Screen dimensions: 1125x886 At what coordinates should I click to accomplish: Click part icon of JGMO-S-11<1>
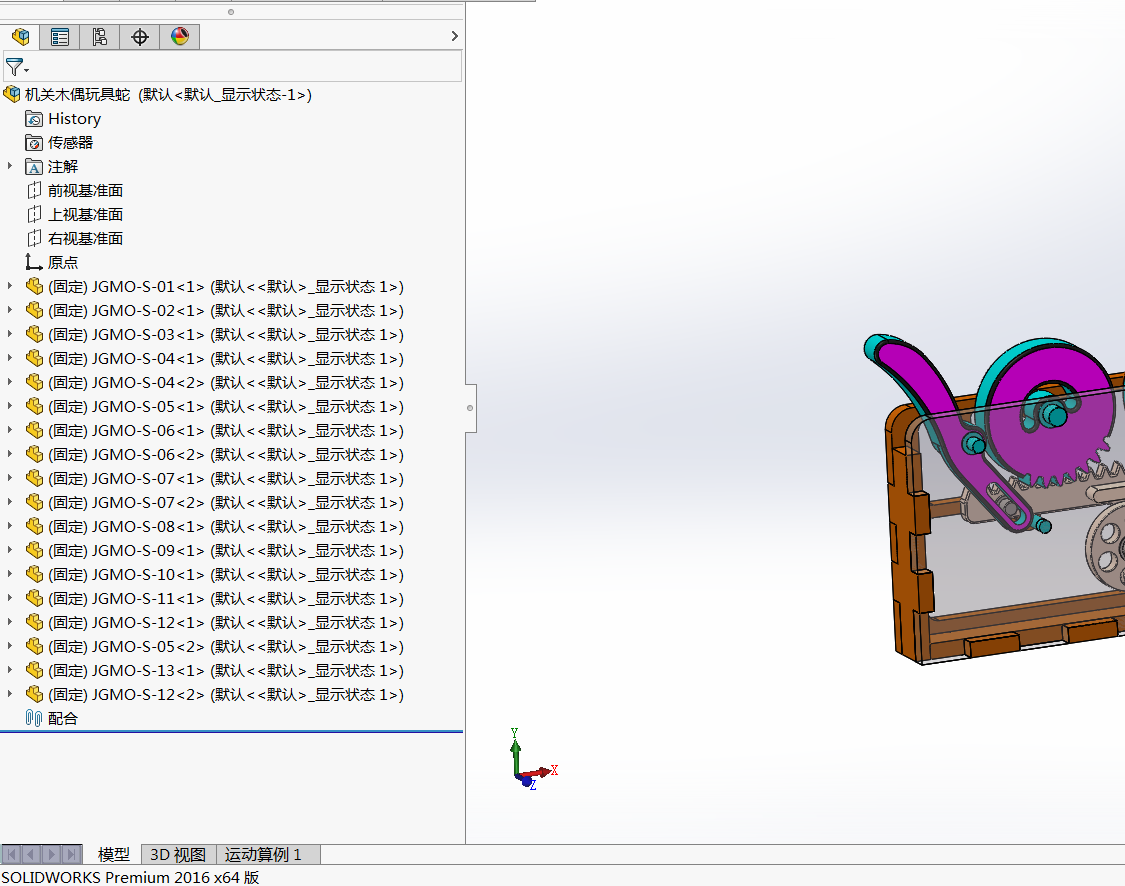tap(34, 598)
